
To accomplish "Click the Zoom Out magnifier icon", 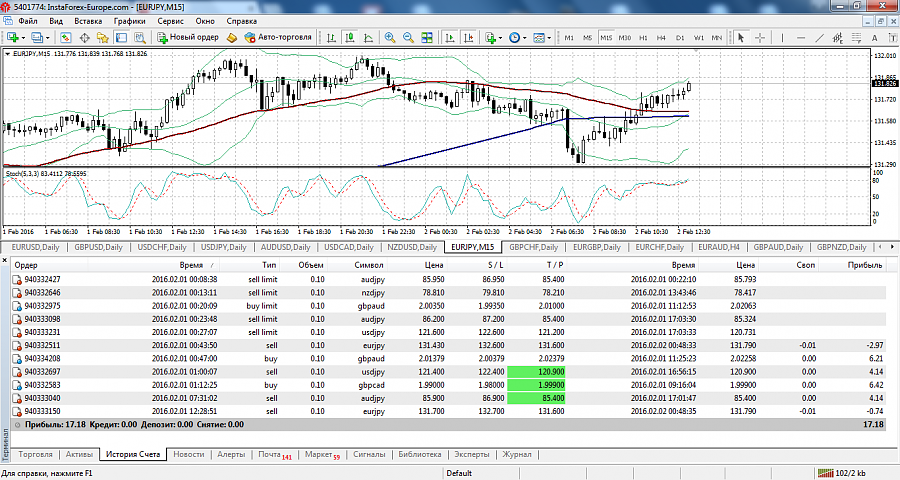I will (x=408, y=37).
